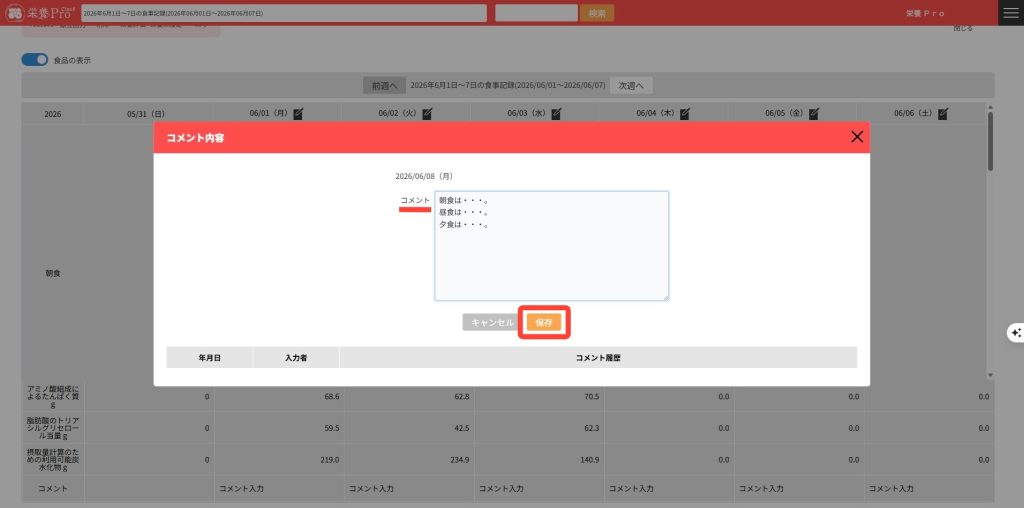Click value 62.3 in triacylglycerol row
This screenshot has width=1024, height=508.
[x=592, y=428]
